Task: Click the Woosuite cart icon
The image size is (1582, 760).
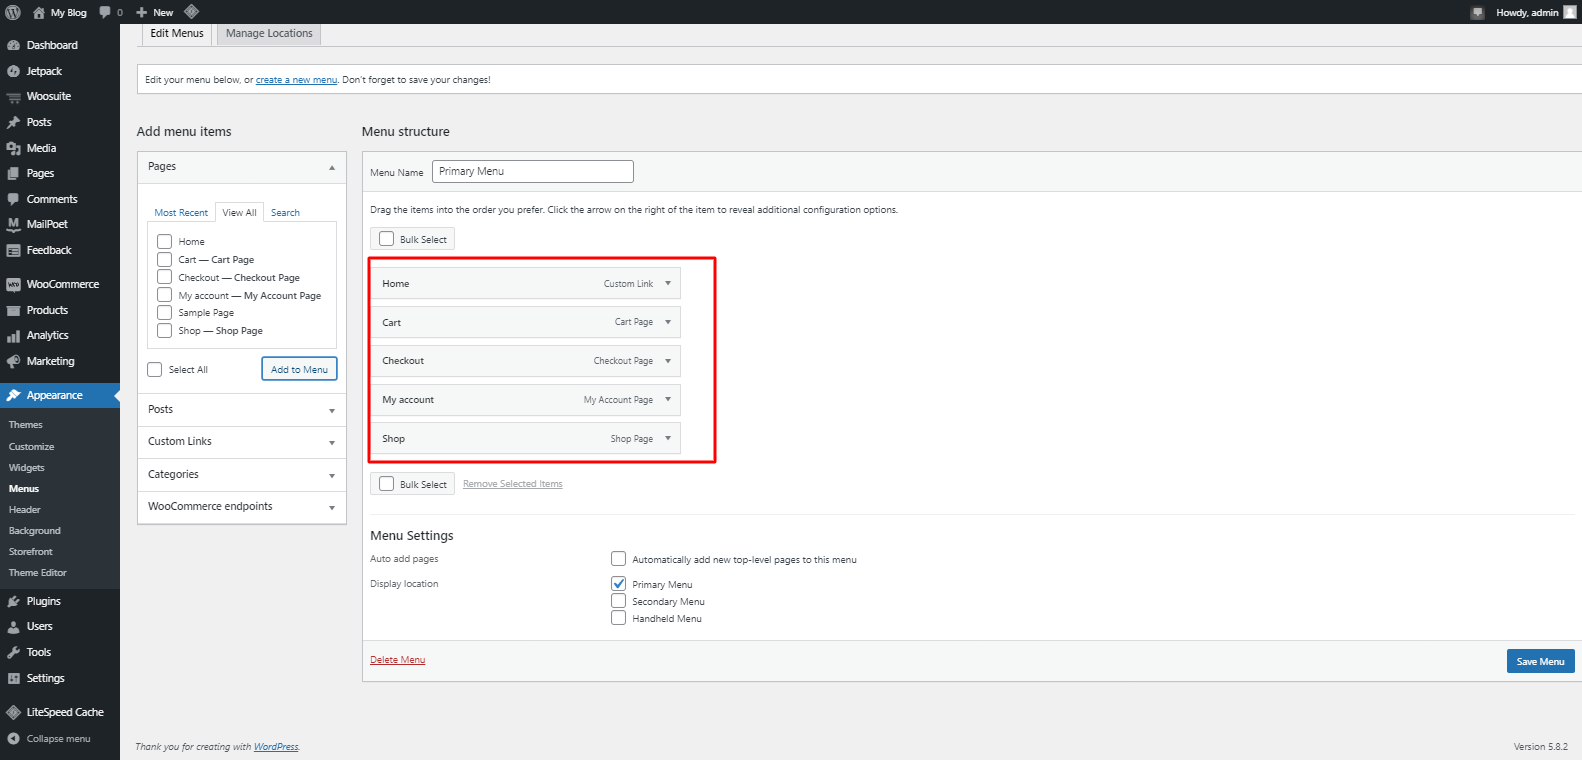Action: (13, 97)
